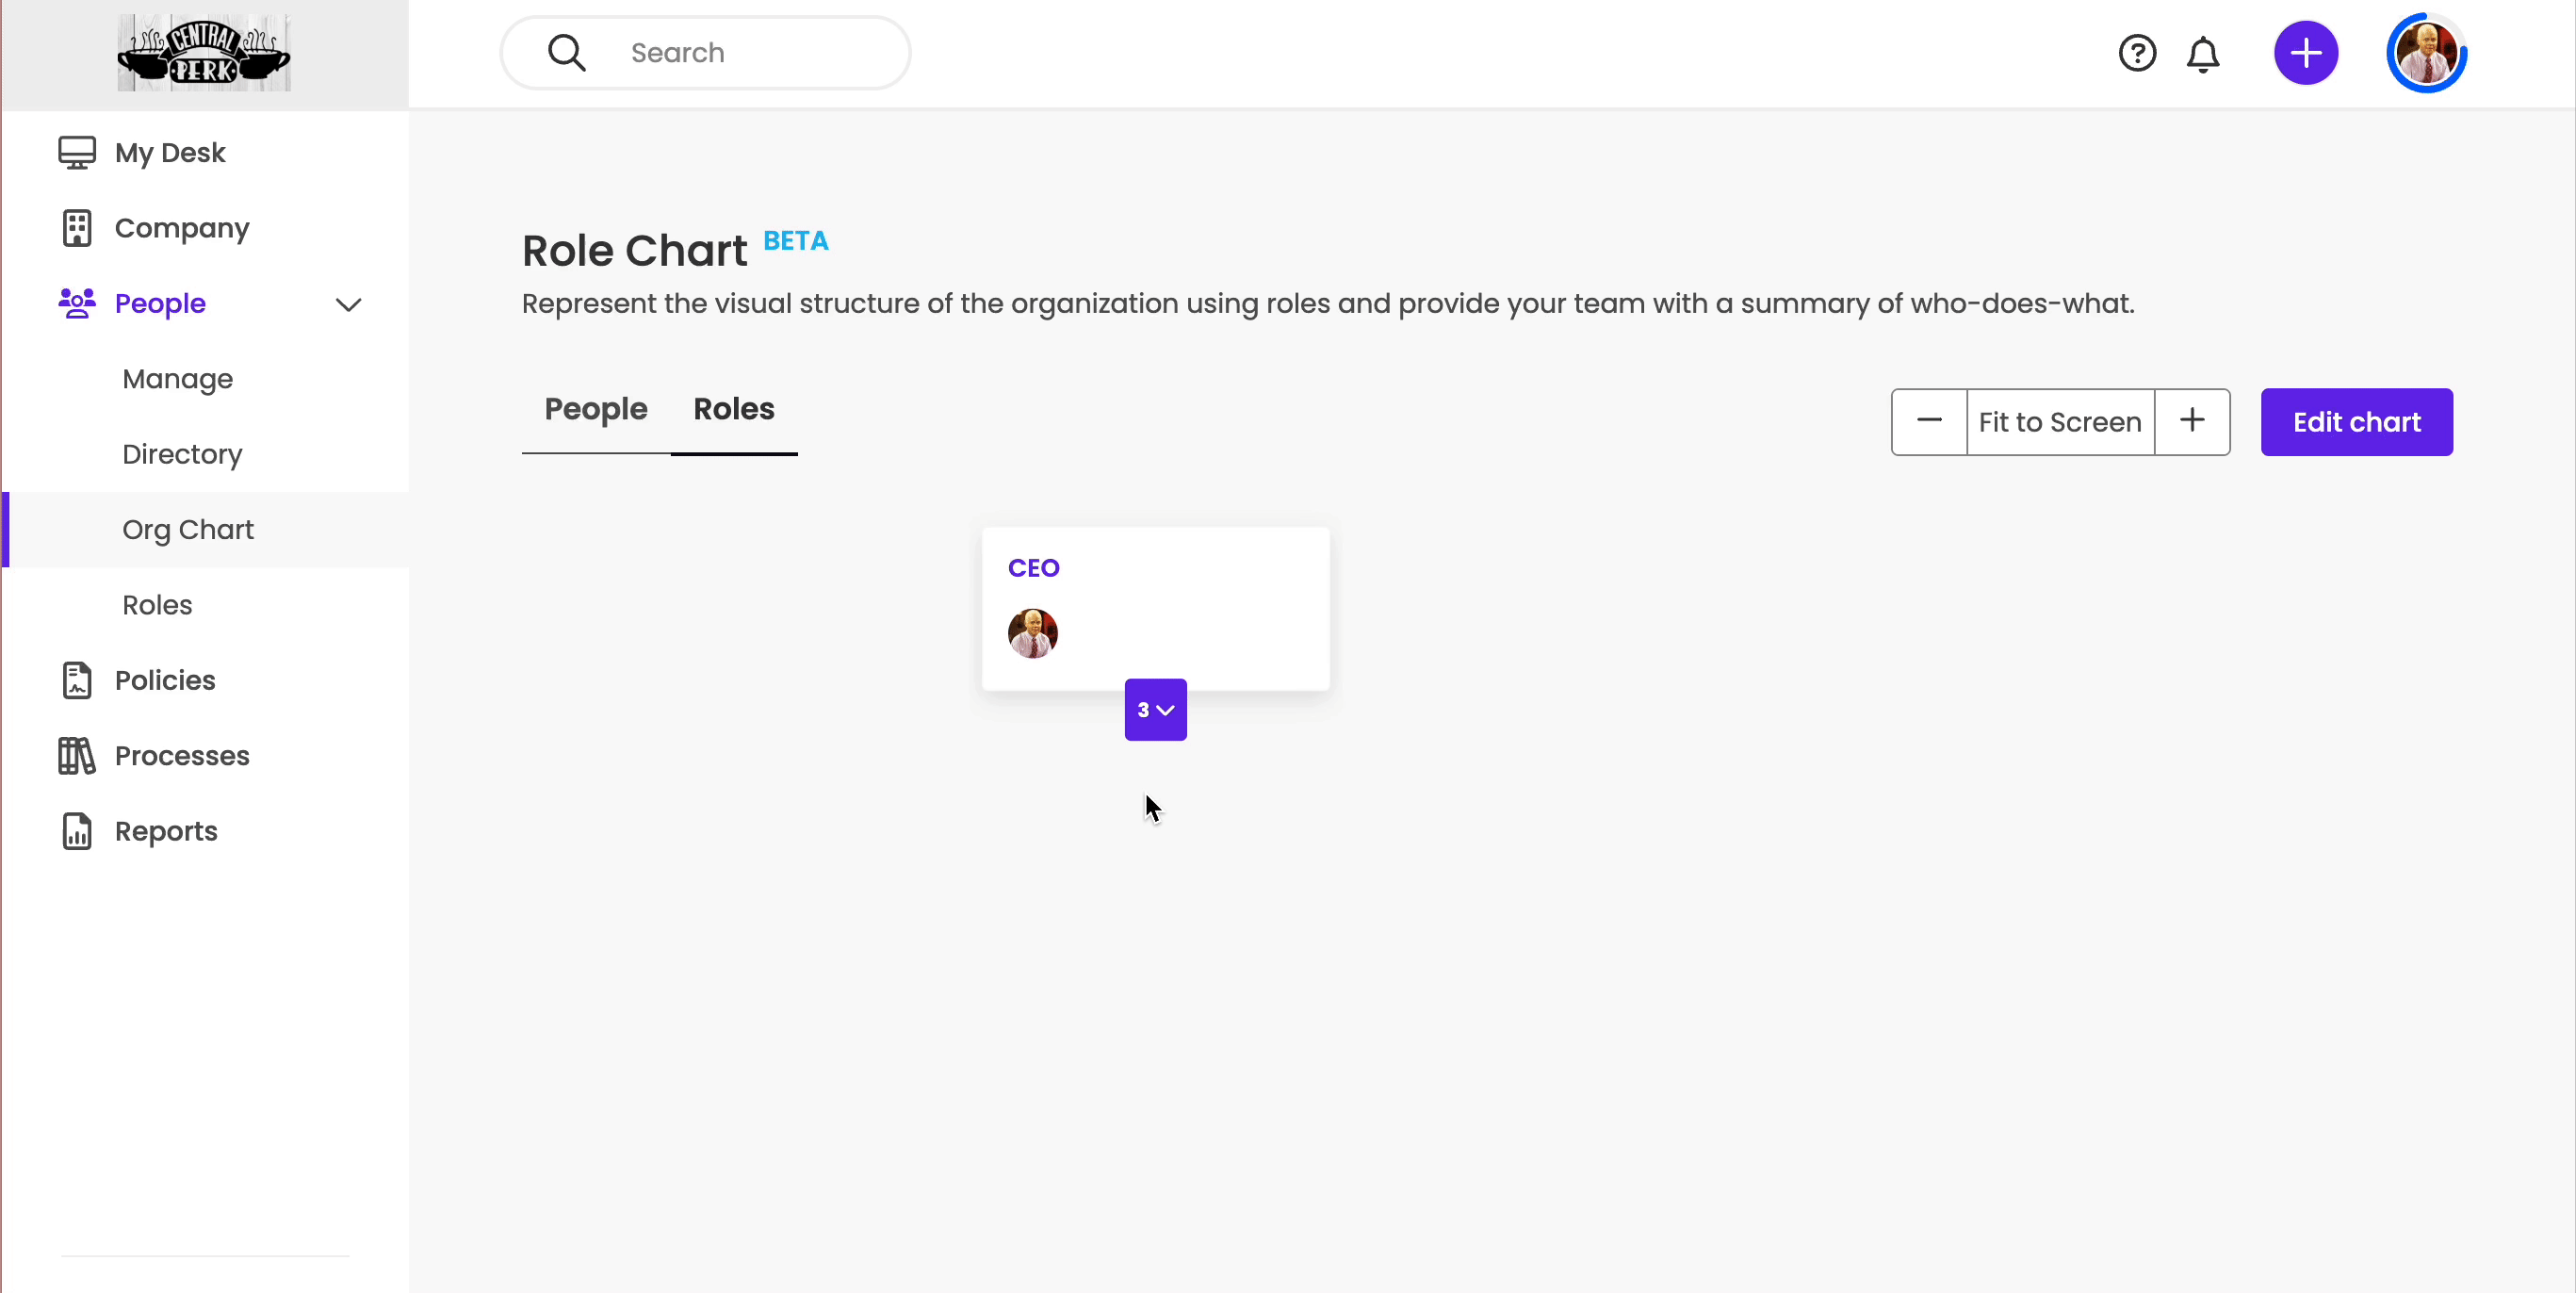Open the notifications bell

click(x=2203, y=54)
